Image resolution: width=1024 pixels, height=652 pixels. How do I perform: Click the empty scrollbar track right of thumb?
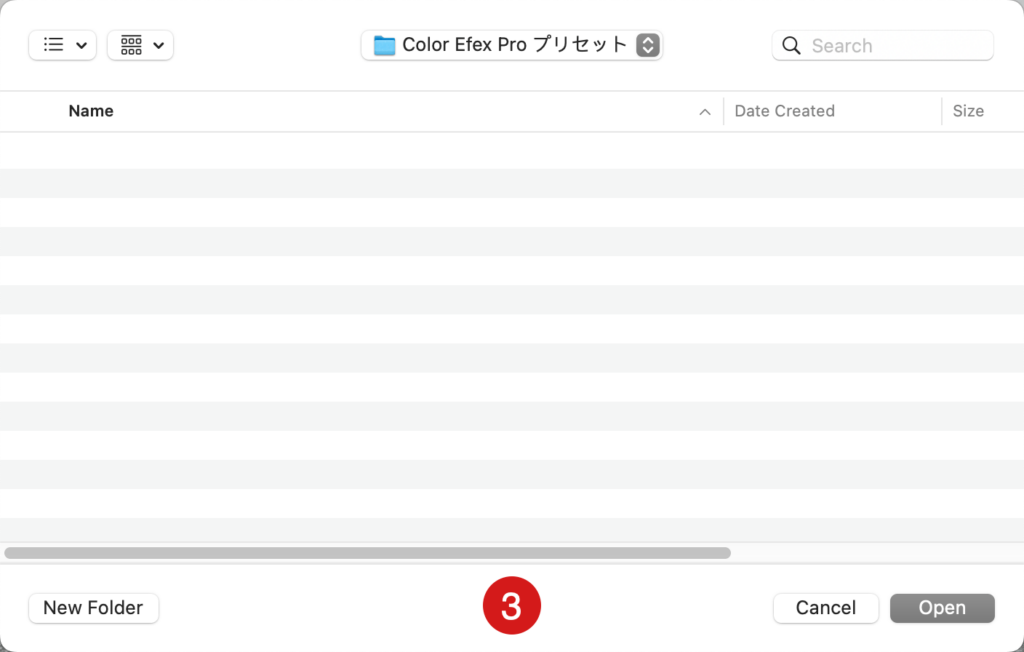(x=875, y=553)
